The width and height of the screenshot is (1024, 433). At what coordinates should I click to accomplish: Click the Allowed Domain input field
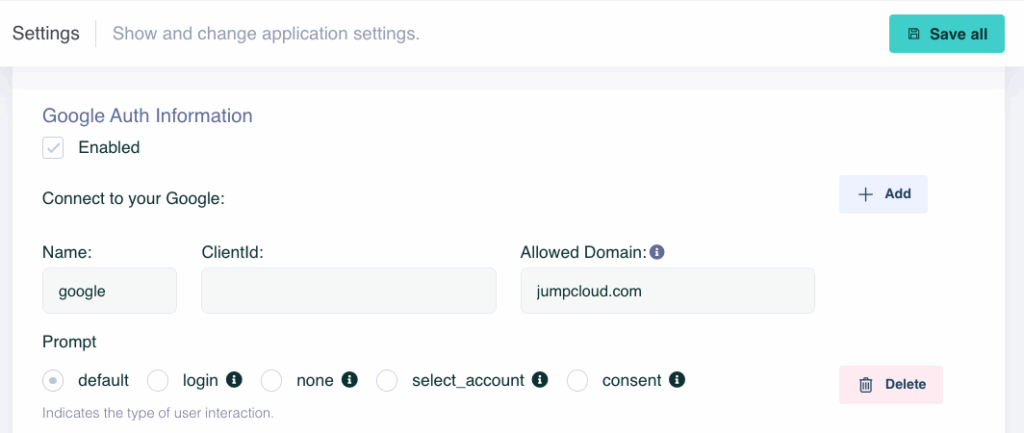(667, 291)
